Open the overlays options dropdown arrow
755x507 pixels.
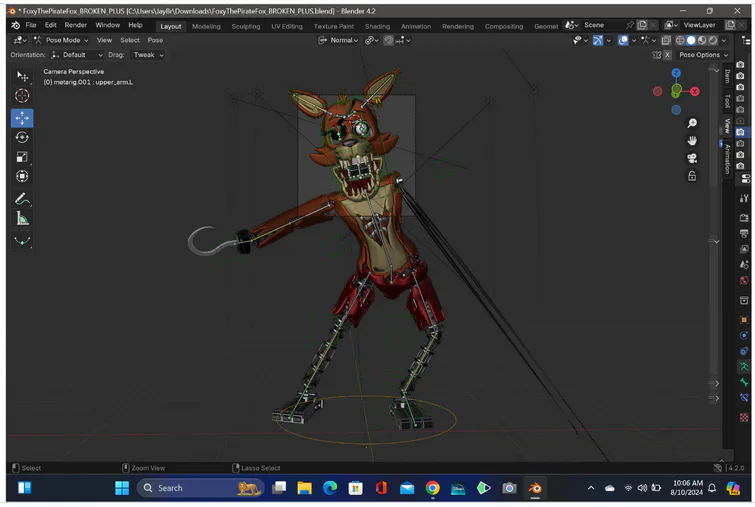634,40
